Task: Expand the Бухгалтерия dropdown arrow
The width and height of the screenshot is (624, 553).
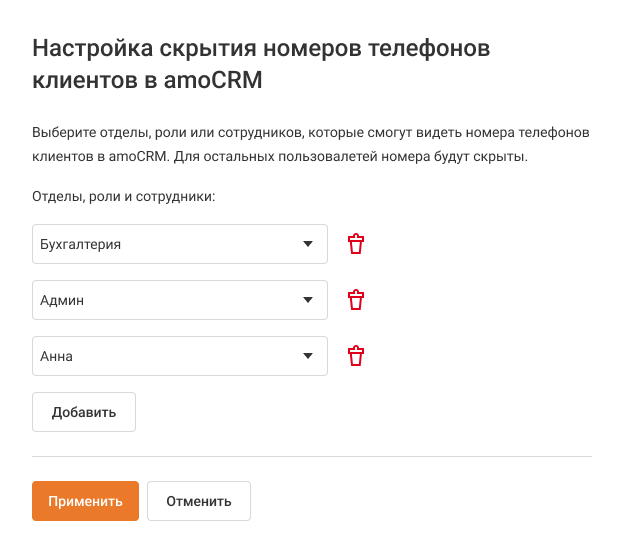Action: coord(308,244)
